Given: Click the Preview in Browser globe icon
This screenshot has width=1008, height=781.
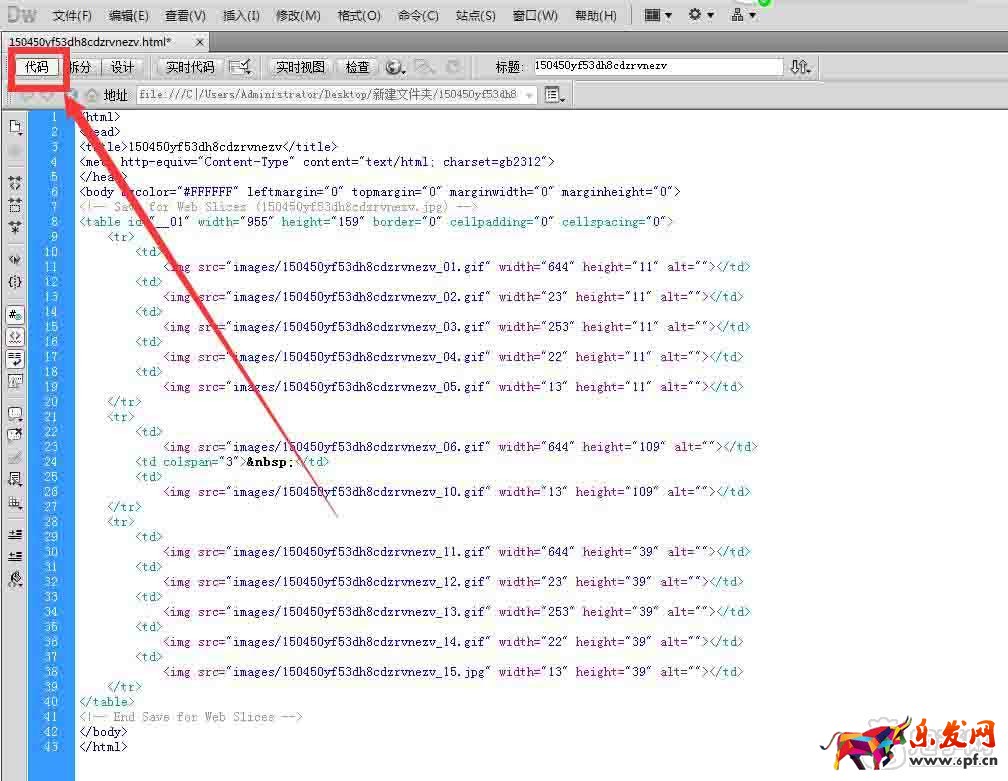Looking at the screenshot, I should (x=394, y=67).
